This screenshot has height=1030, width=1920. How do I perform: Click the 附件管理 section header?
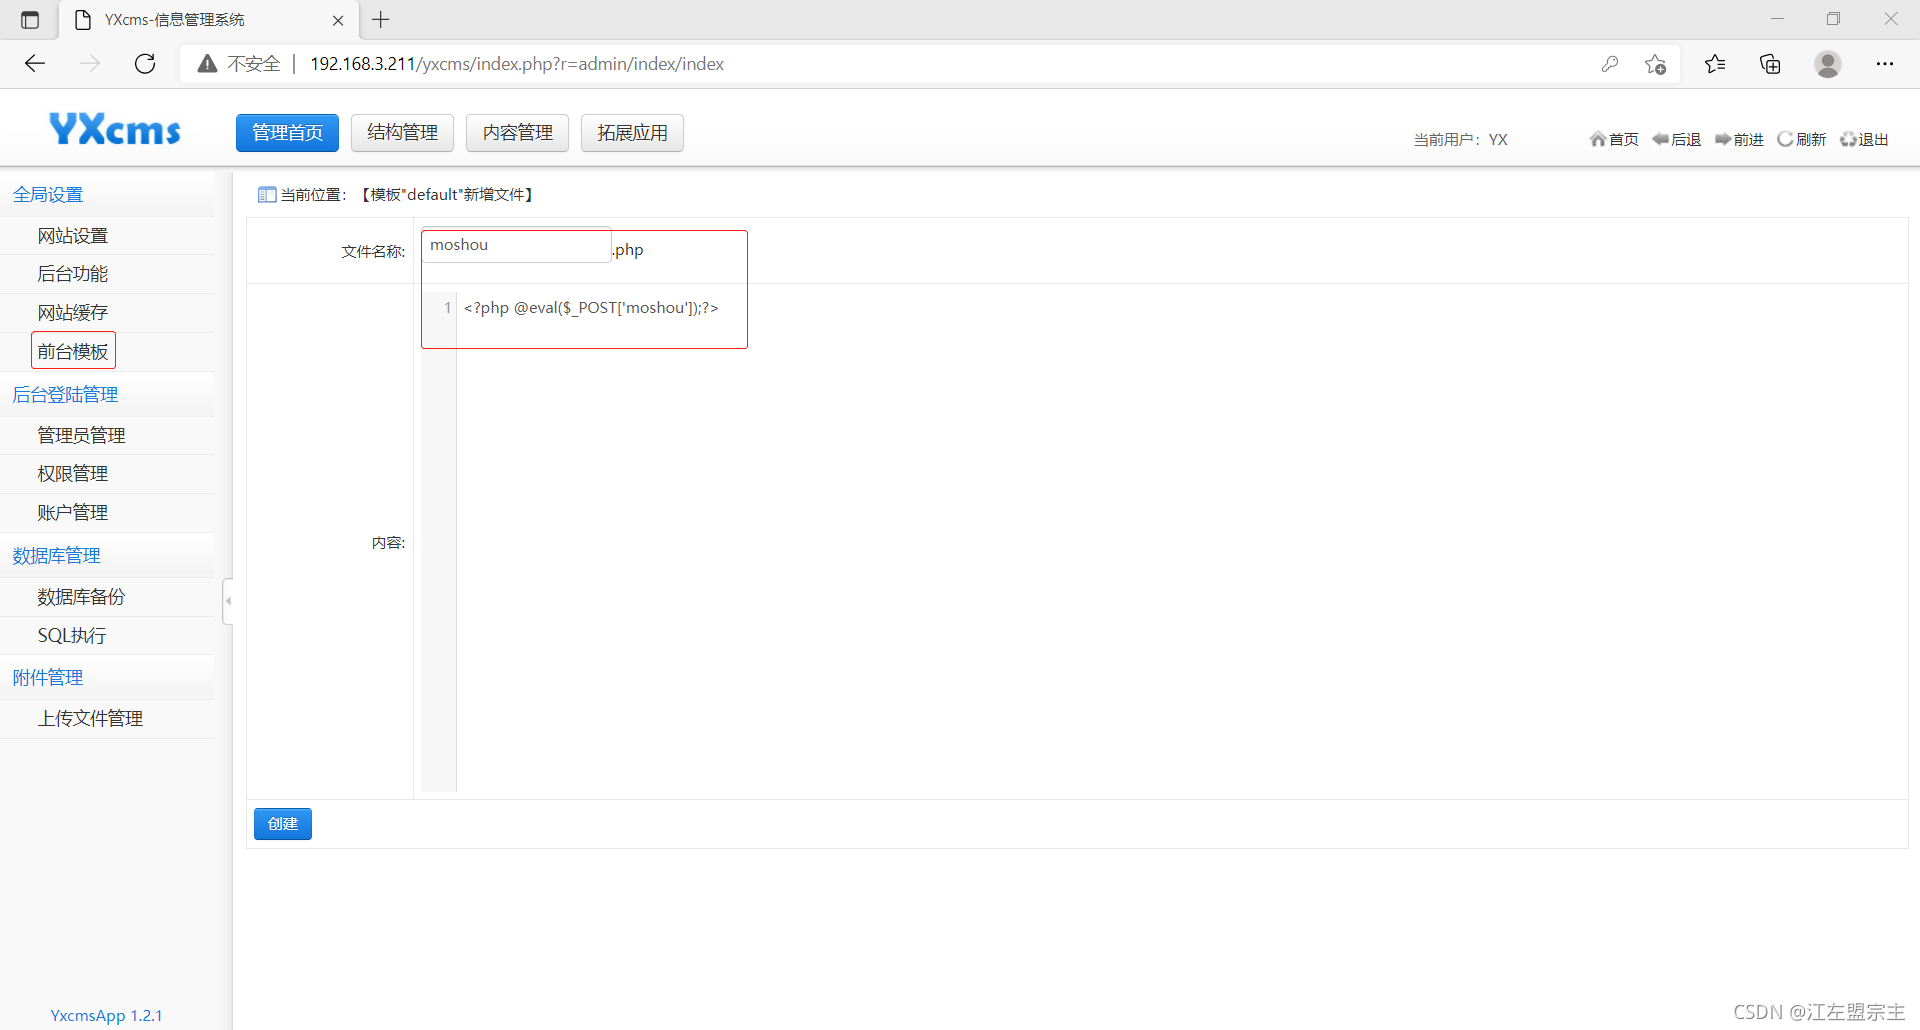(x=48, y=678)
